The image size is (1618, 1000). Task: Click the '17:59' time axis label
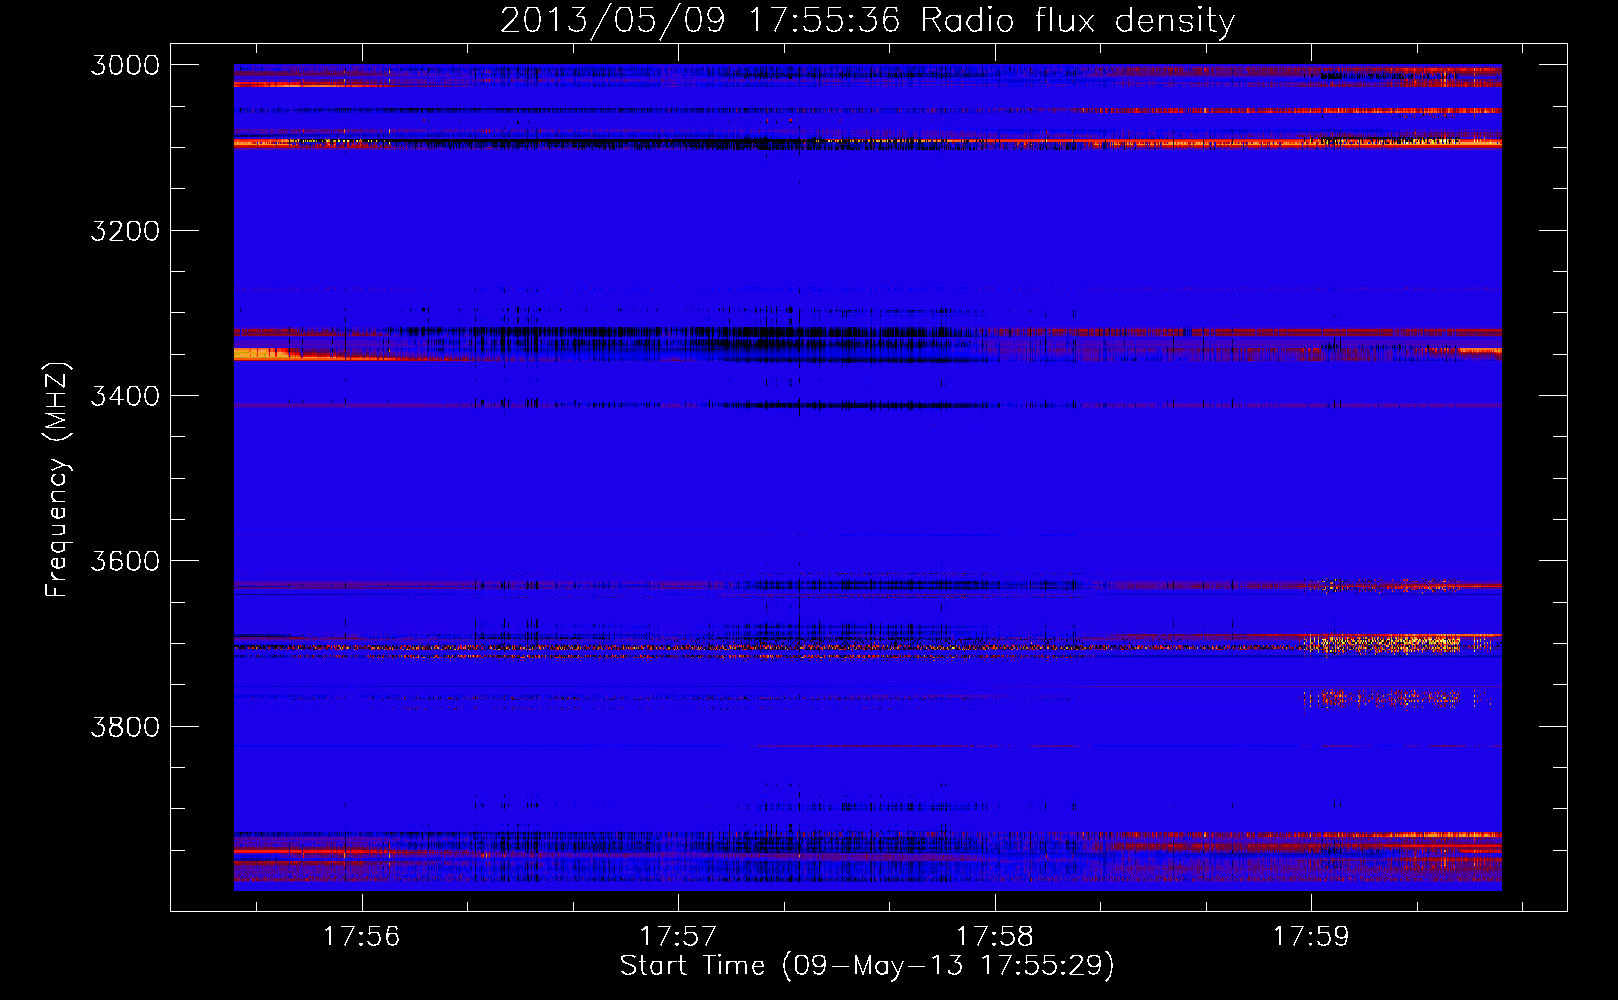click(x=1311, y=937)
